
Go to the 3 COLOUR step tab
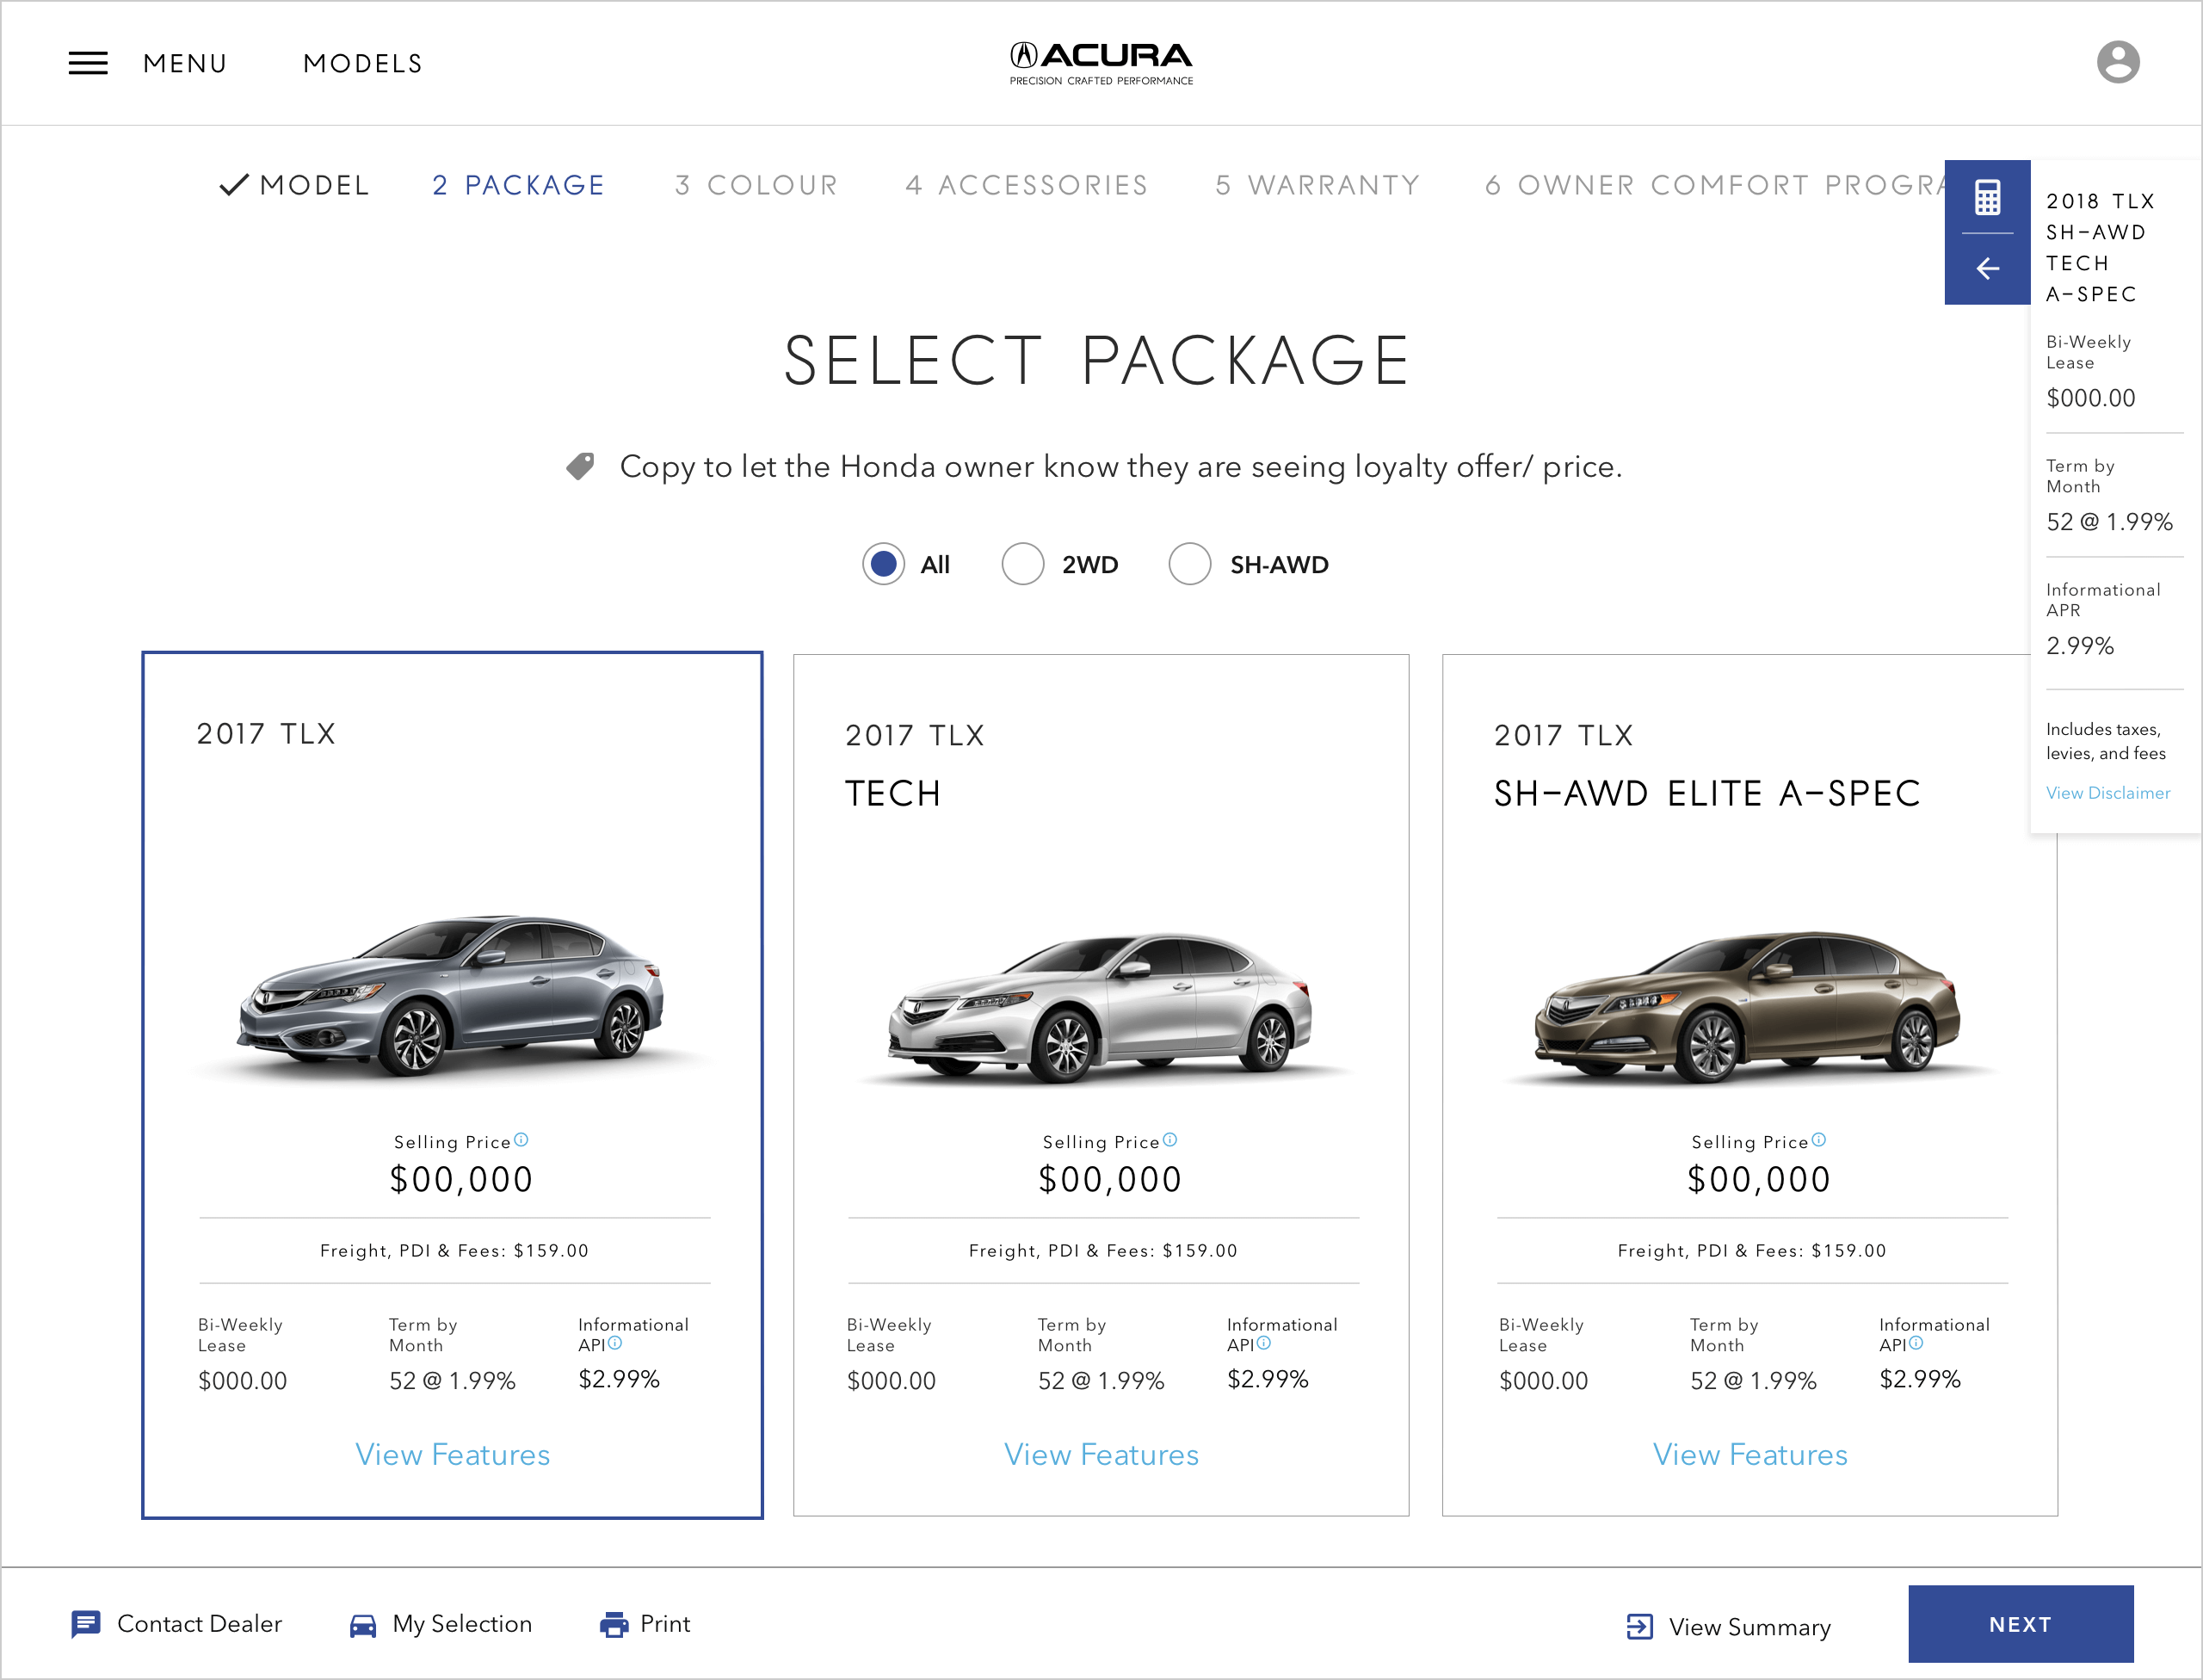click(x=756, y=185)
